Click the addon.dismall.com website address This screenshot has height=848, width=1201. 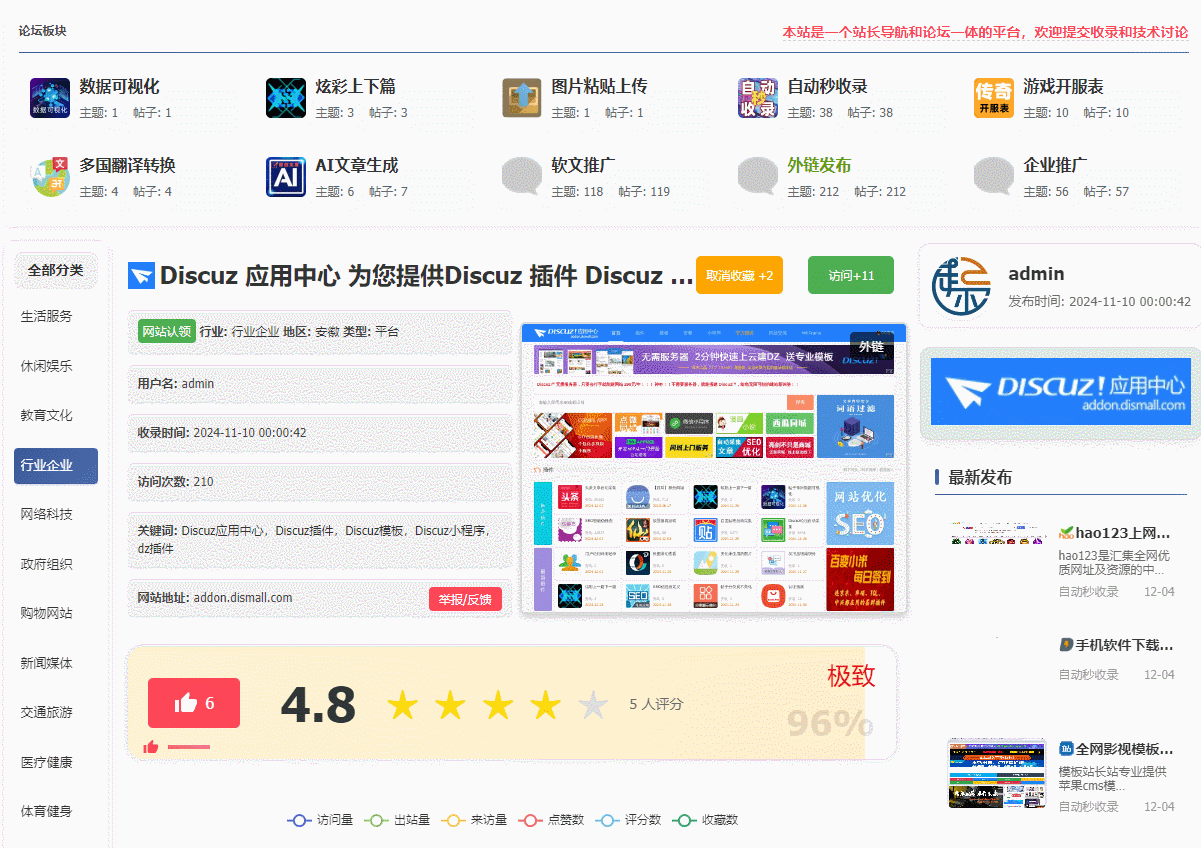(x=243, y=598)
